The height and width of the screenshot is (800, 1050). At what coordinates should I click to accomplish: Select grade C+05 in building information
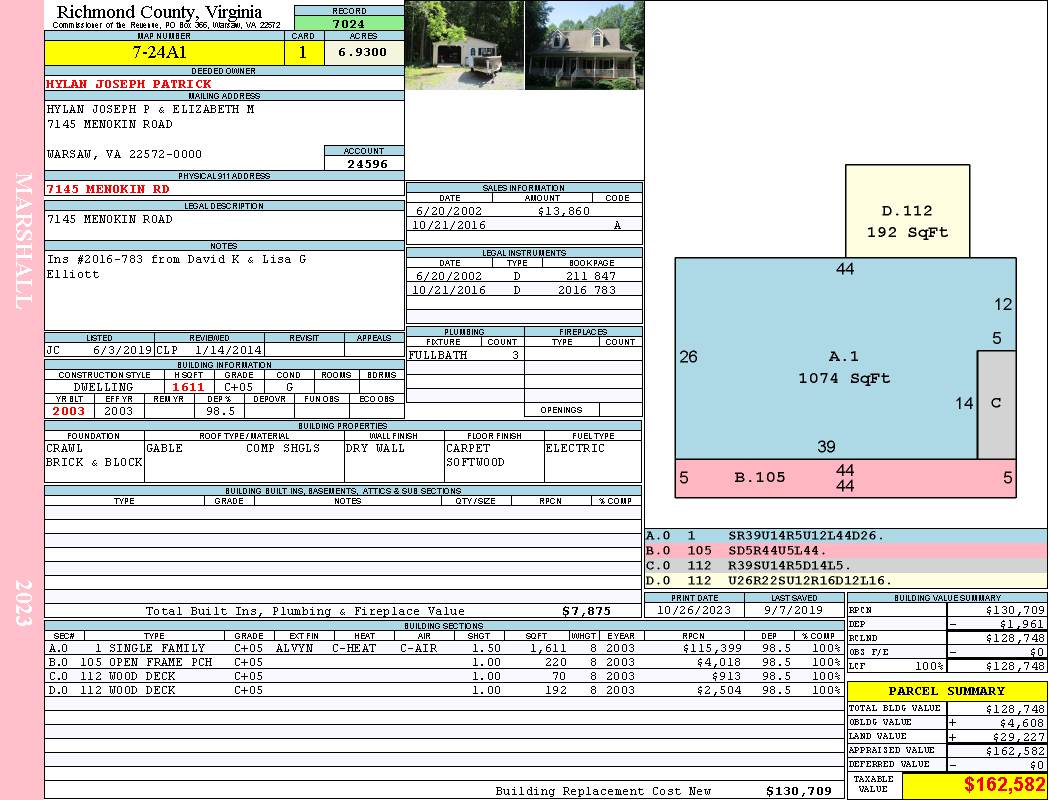[238, 388]
